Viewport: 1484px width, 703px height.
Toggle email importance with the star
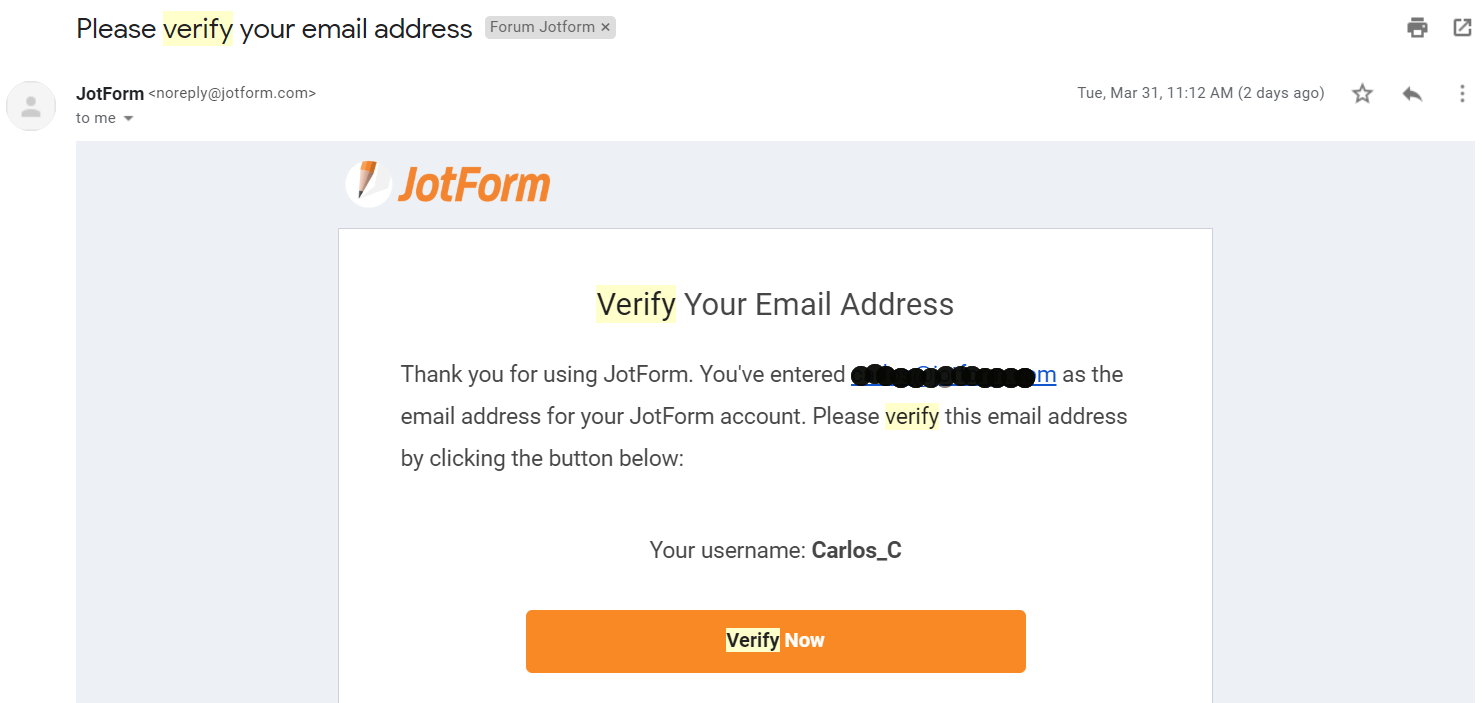(1362, 93)
